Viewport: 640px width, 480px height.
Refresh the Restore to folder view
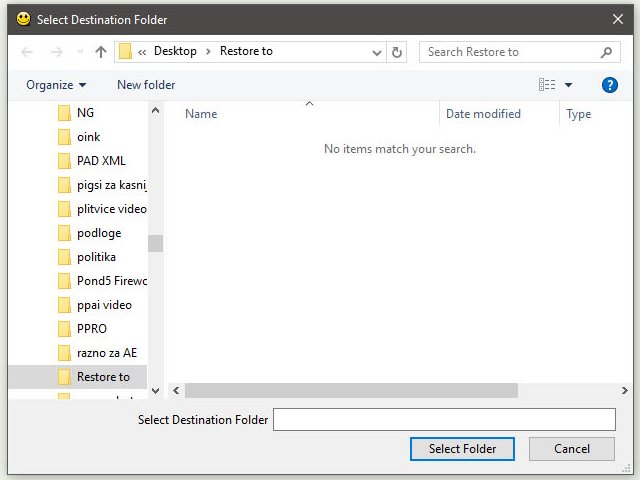point(397,52)
